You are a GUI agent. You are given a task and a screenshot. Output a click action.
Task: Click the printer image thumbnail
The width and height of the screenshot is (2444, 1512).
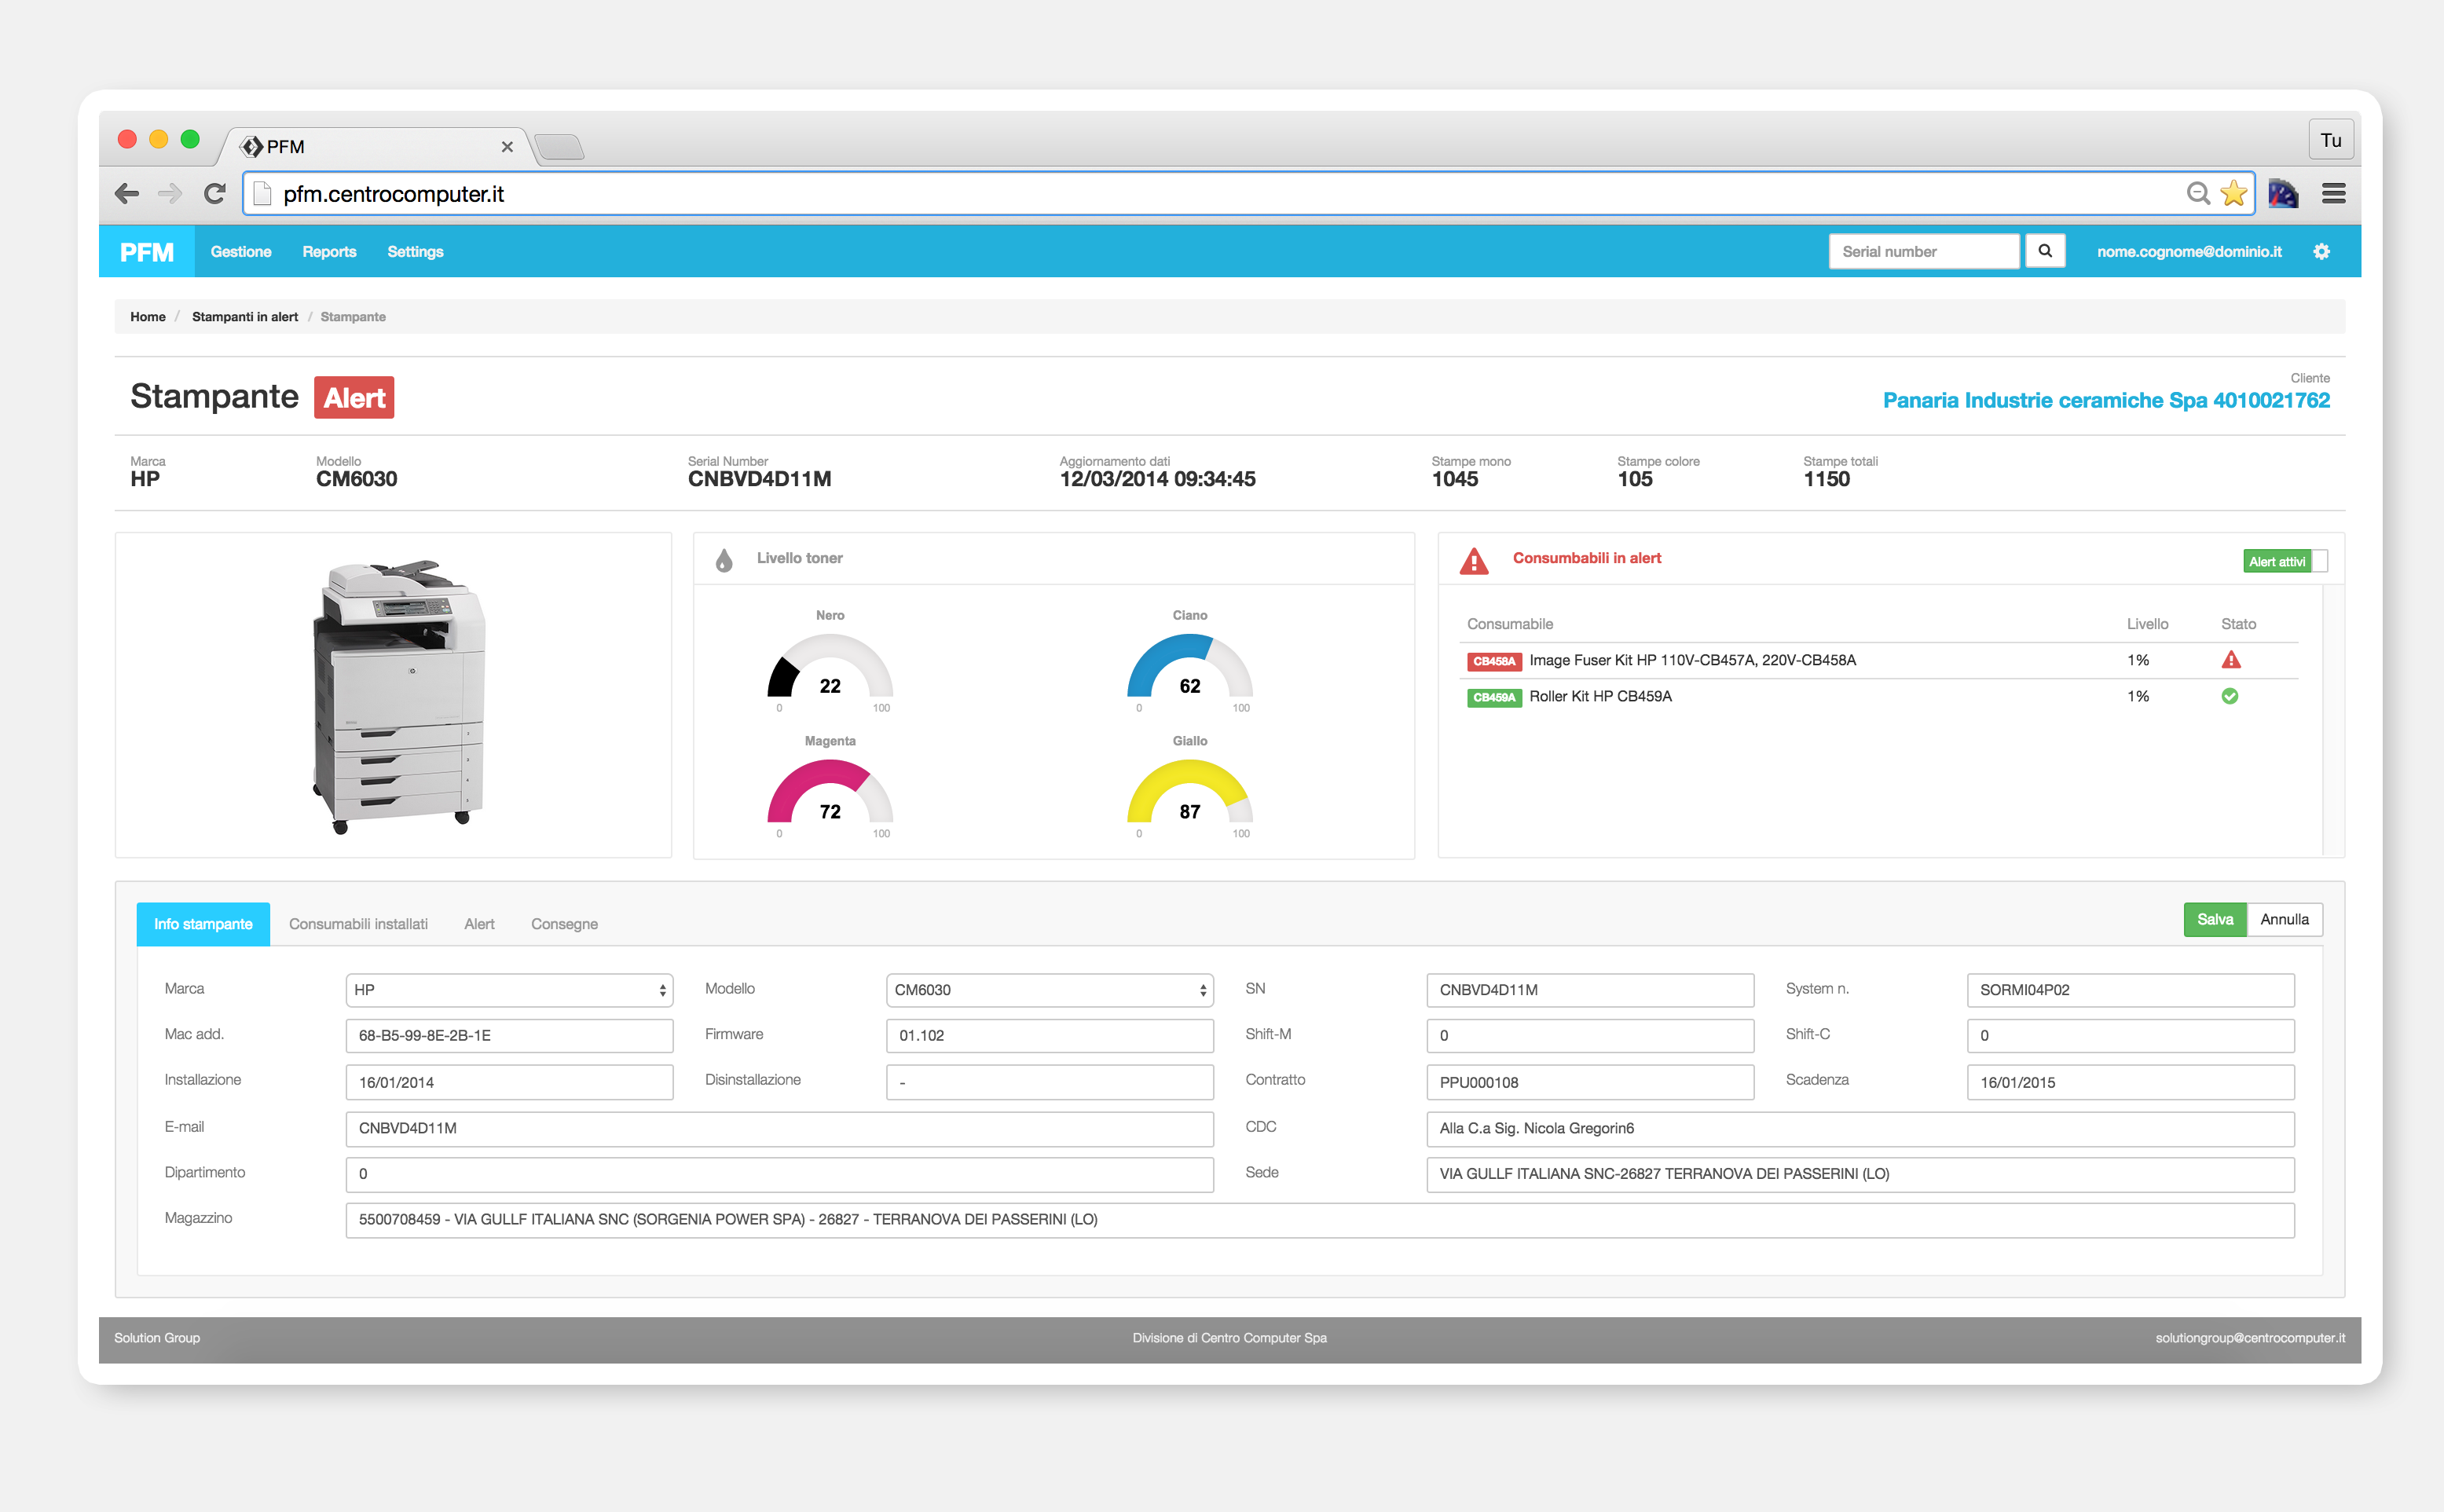tap(399, 696)
